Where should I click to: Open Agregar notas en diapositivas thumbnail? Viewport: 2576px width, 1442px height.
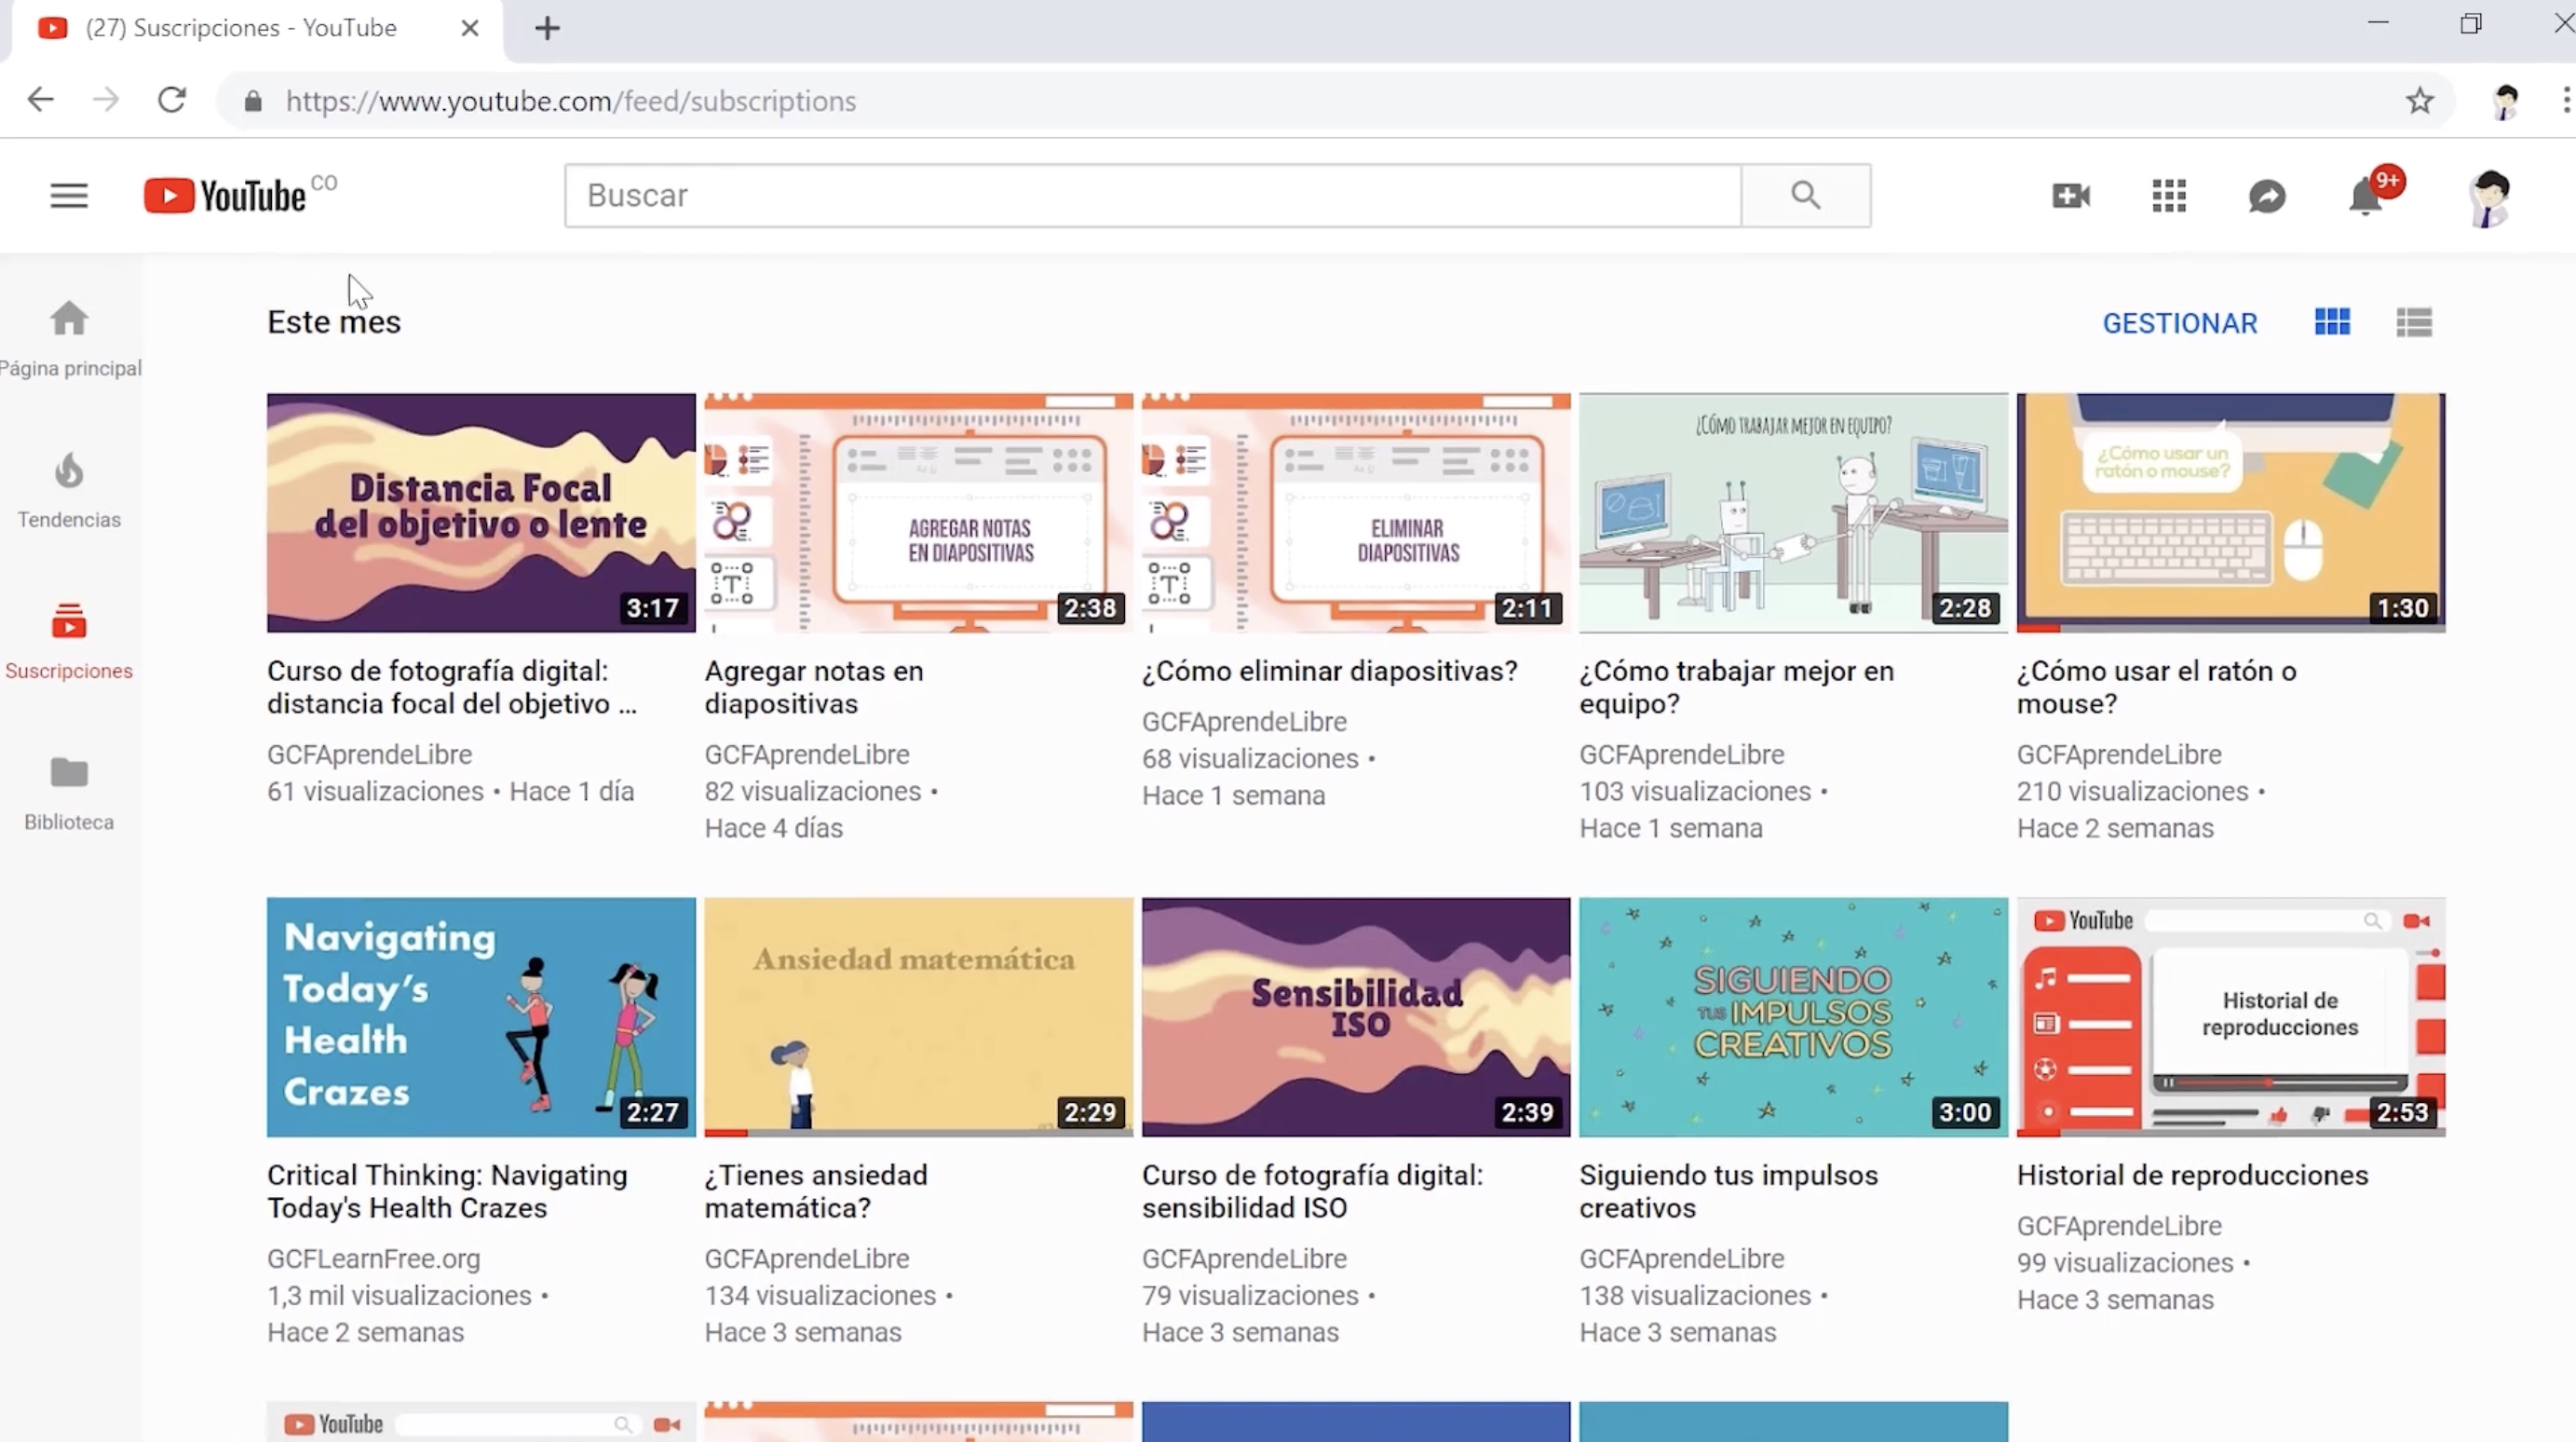pos(918,512)
